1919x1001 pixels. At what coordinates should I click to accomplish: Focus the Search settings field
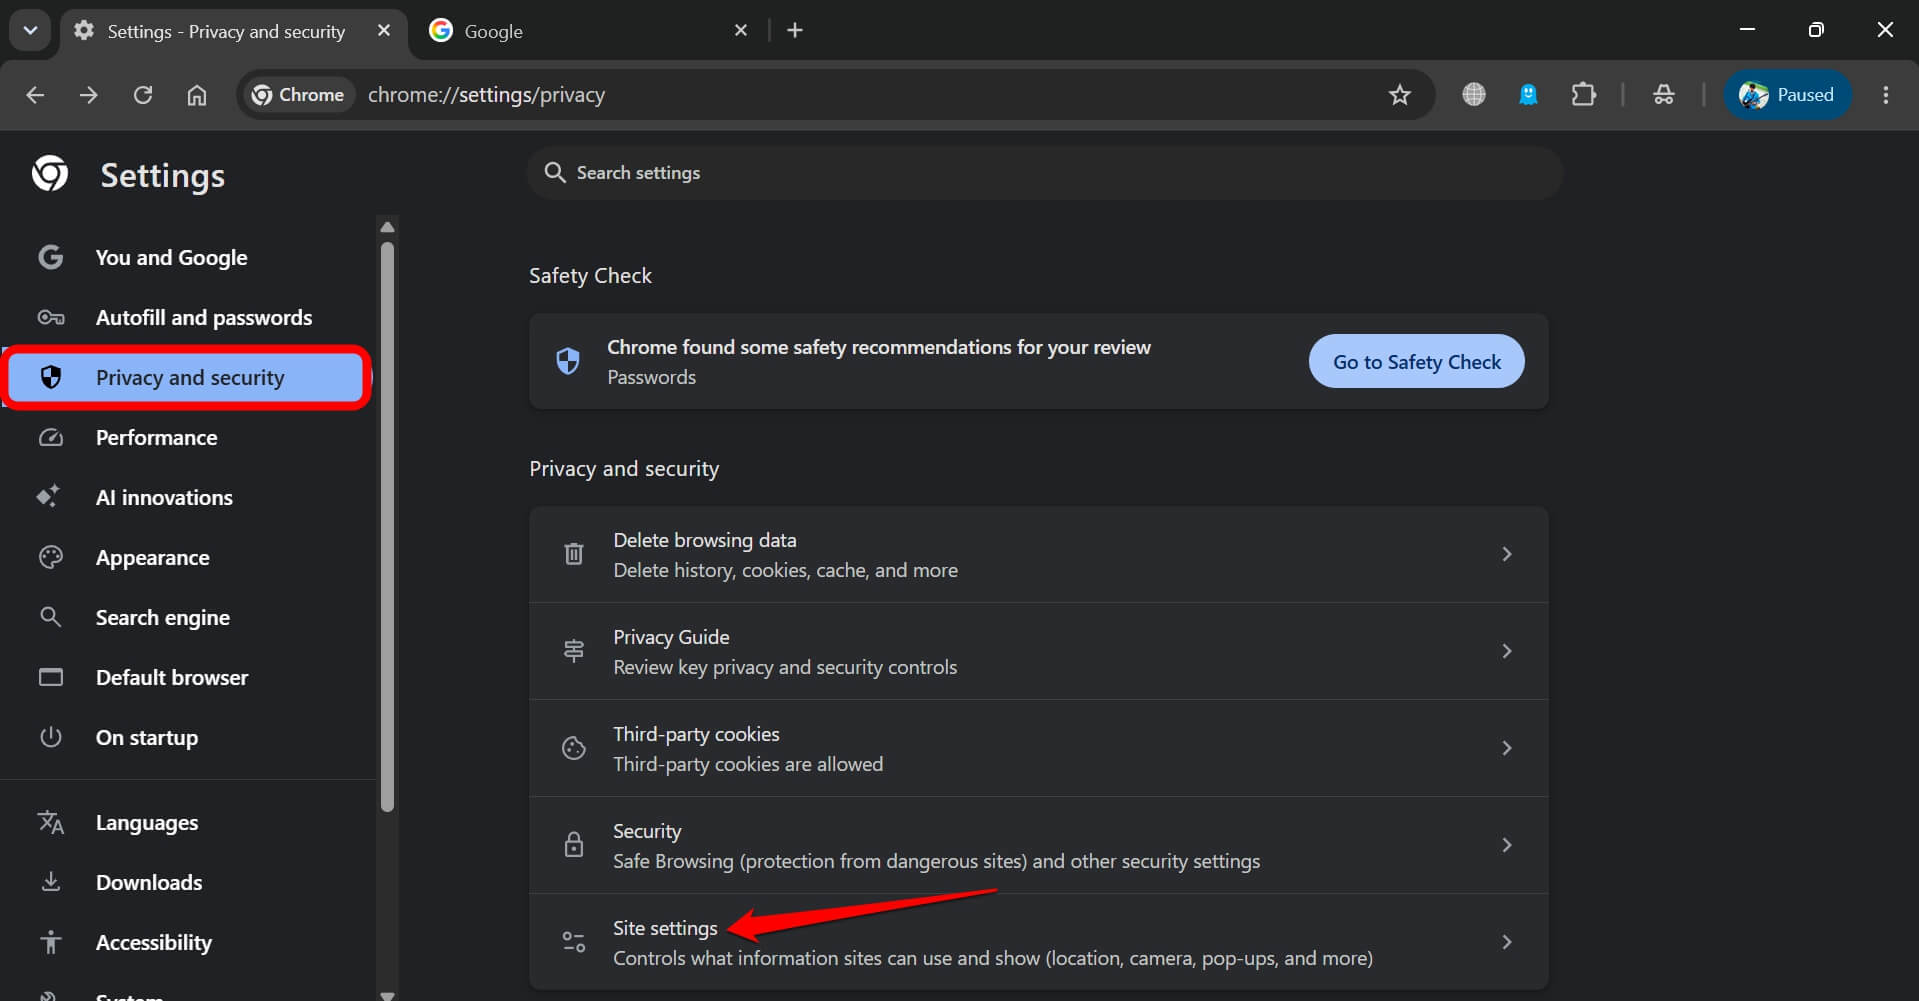click(1045, 173)
